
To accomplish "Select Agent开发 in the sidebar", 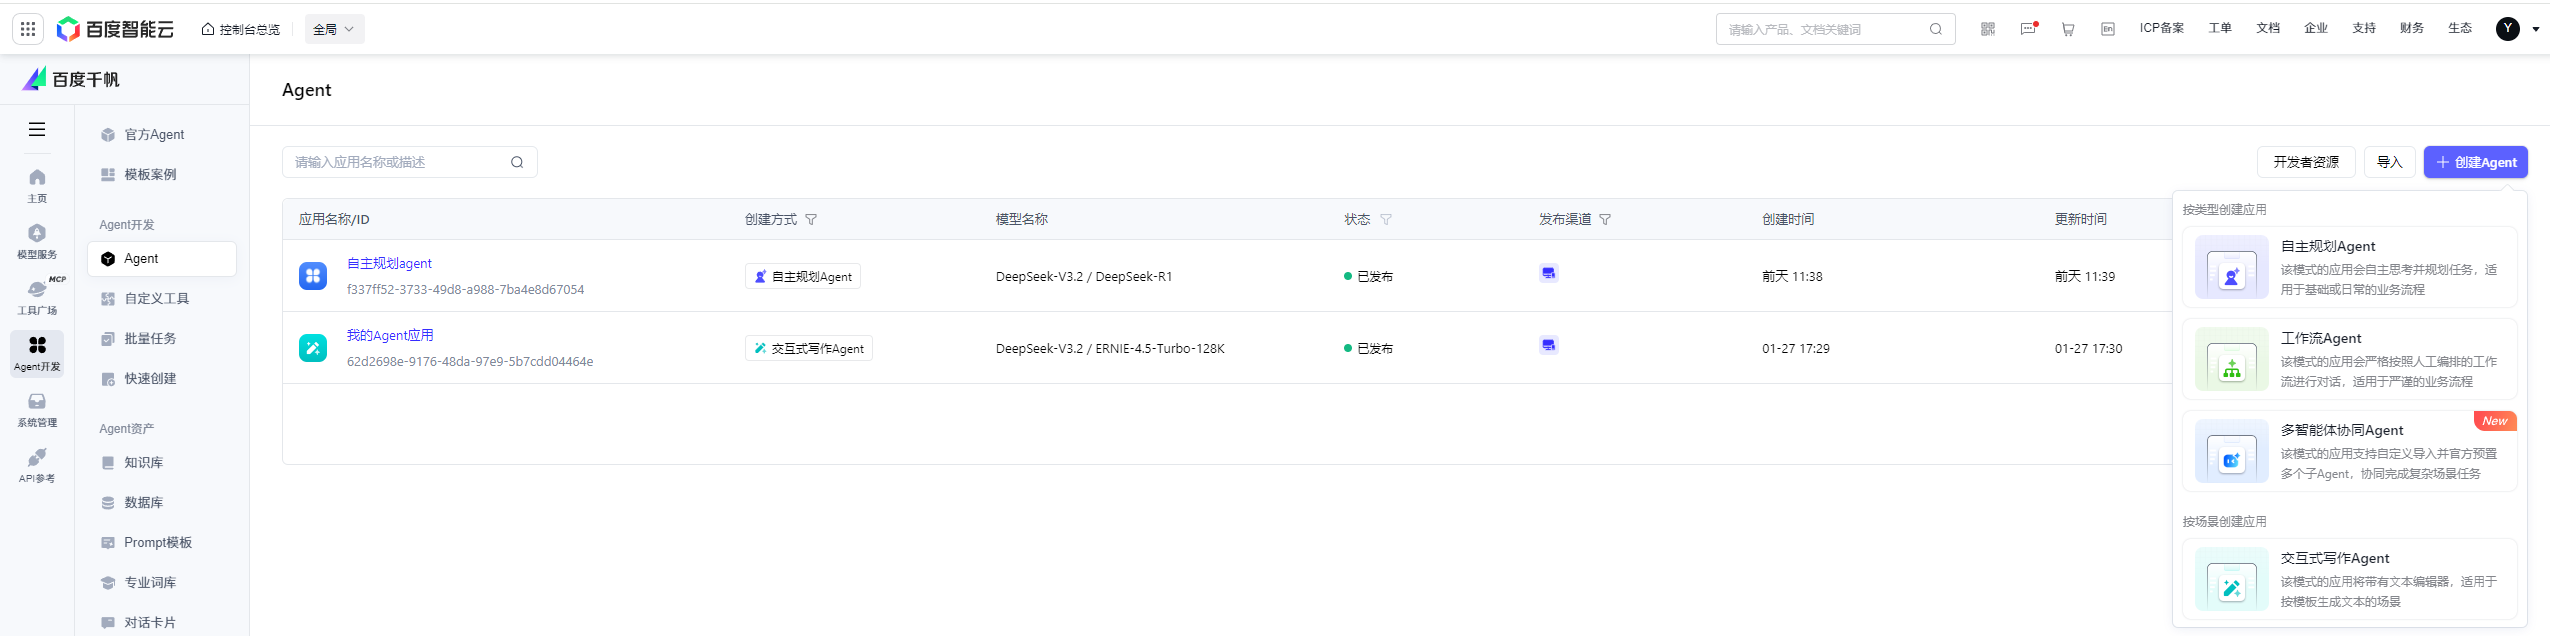I will 37,353.
